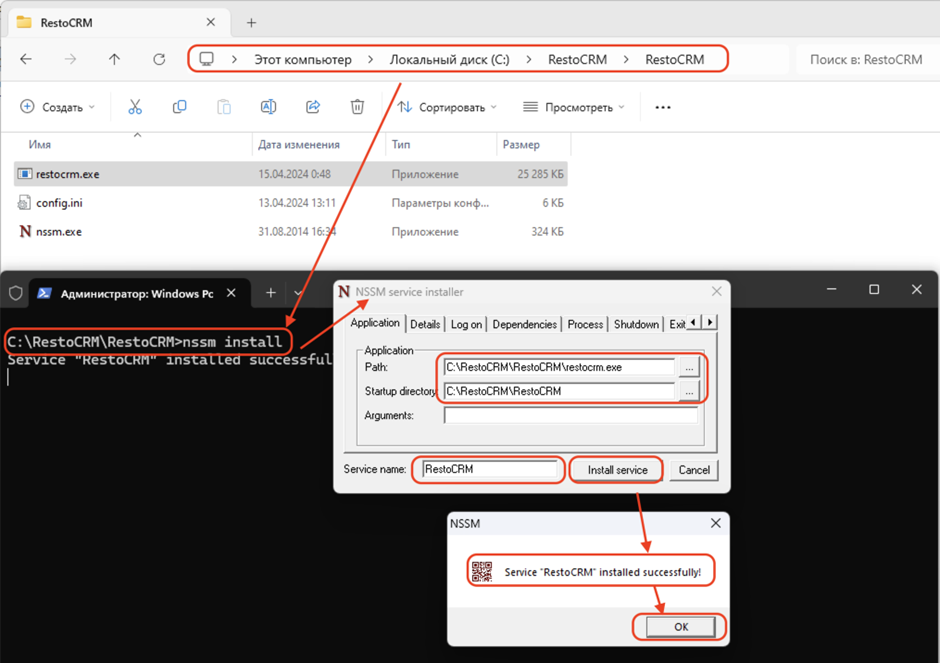Click the Share icon in Explorer toolbar
Viewport: 940px width, 663px height.
(x=313, y=107)
